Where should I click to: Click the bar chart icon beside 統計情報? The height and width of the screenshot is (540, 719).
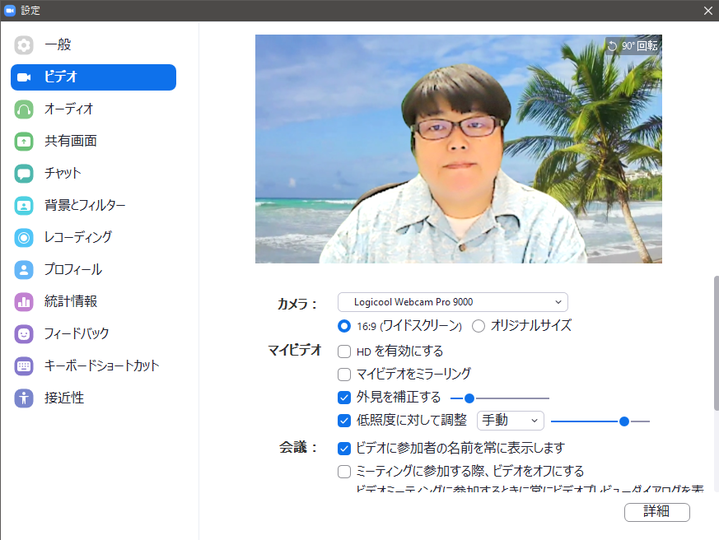24,302
